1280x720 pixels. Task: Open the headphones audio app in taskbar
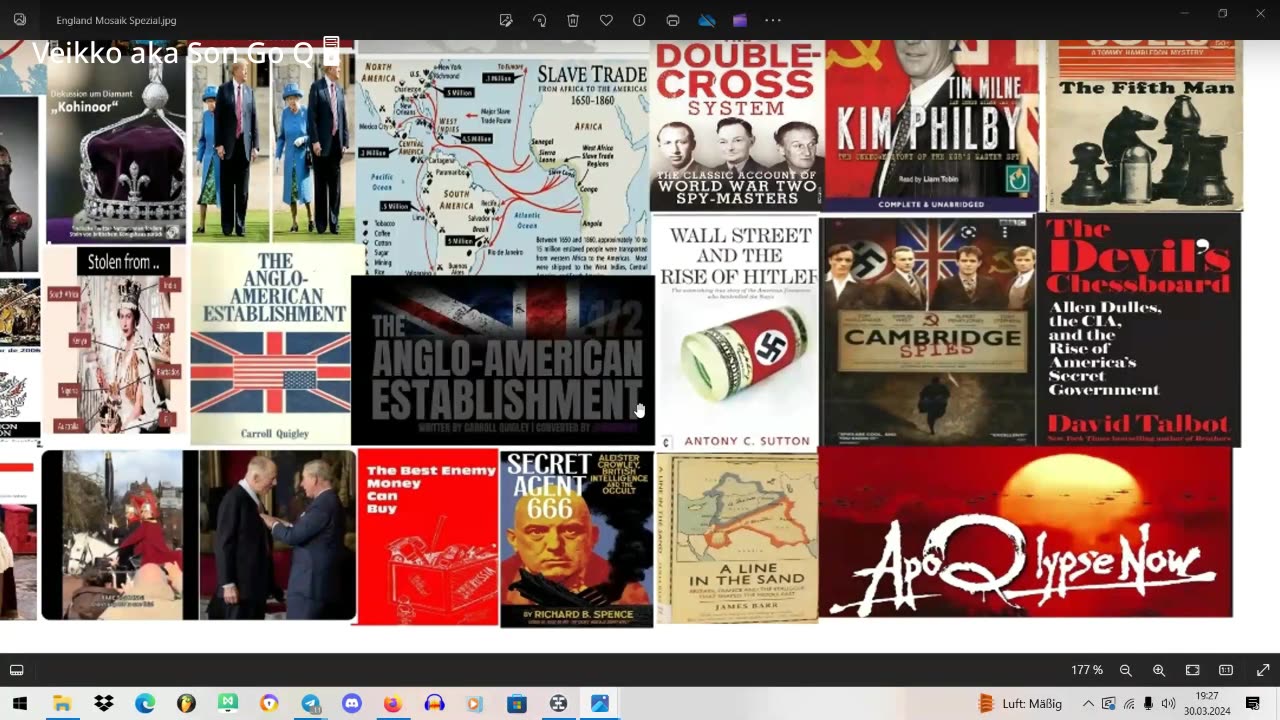[x=434, y=704]
